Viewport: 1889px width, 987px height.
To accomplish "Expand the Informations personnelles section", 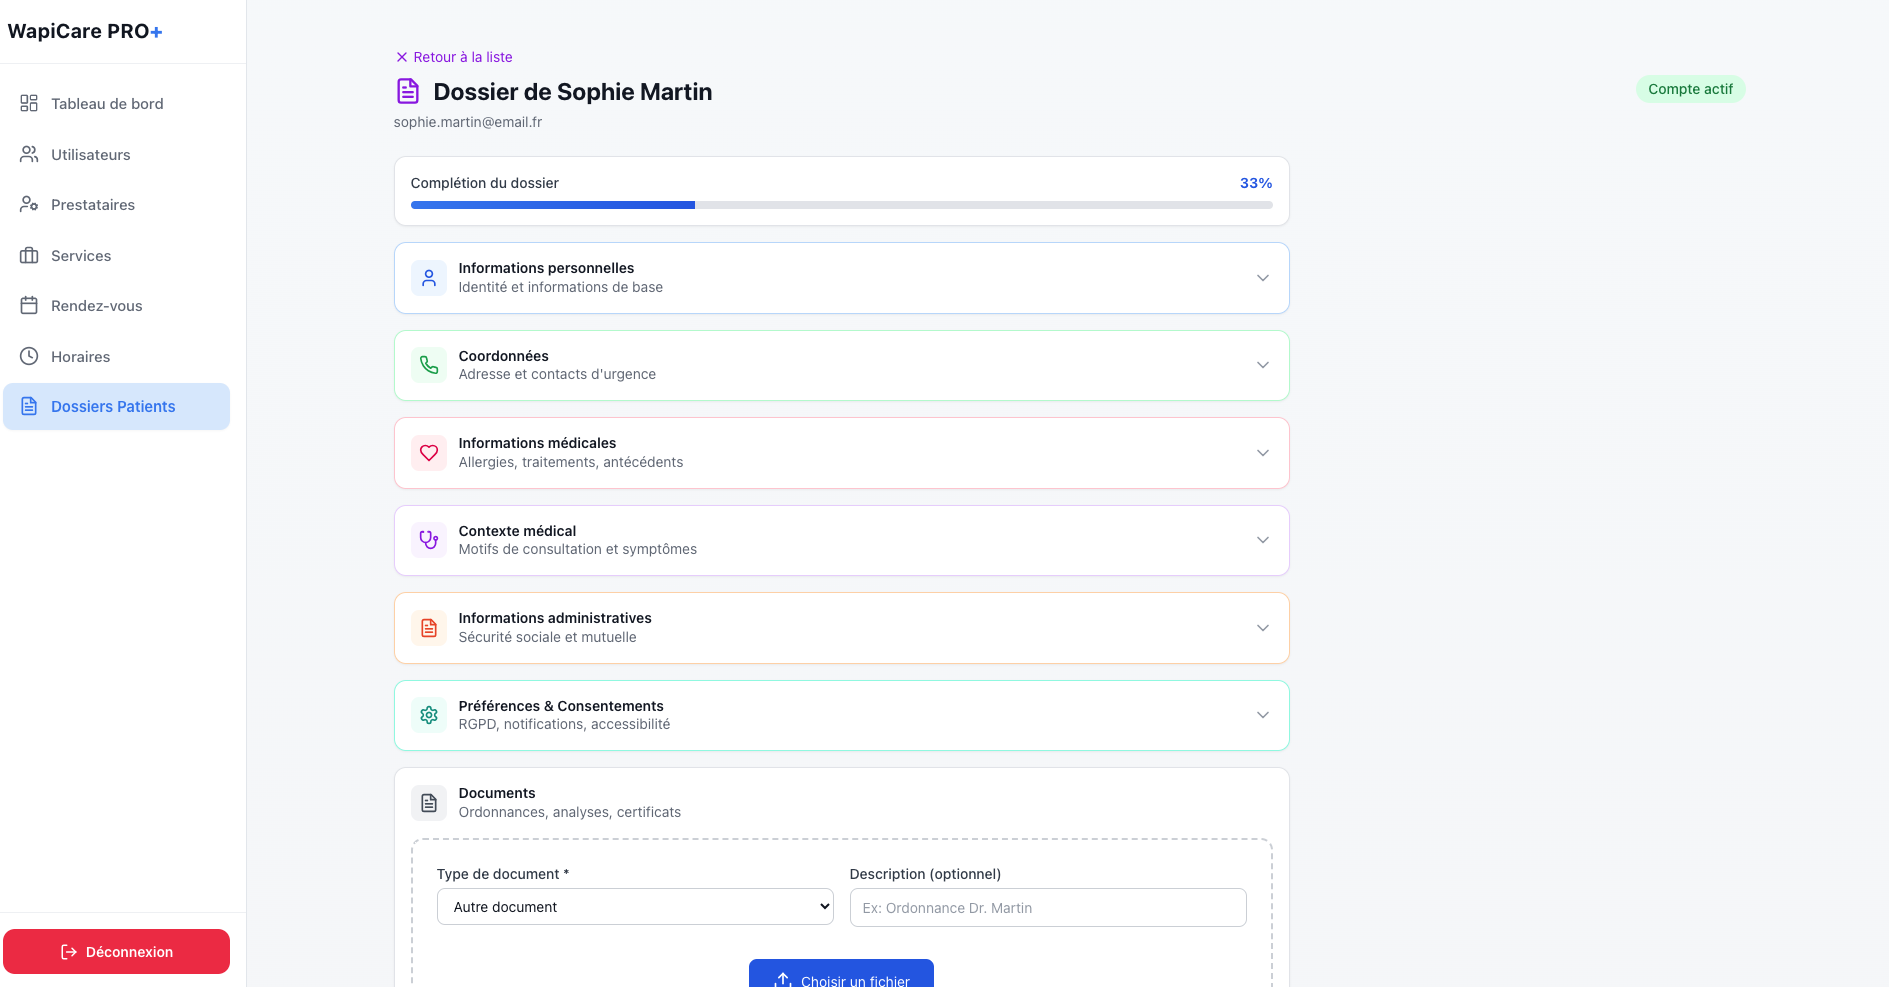I will (1262, 278).
